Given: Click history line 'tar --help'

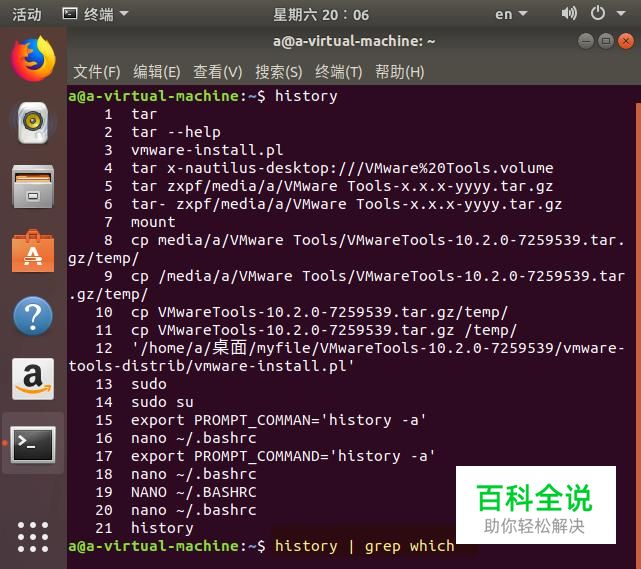Looking at the screenshot, I should pyautogui.click(x=176, y=132).
